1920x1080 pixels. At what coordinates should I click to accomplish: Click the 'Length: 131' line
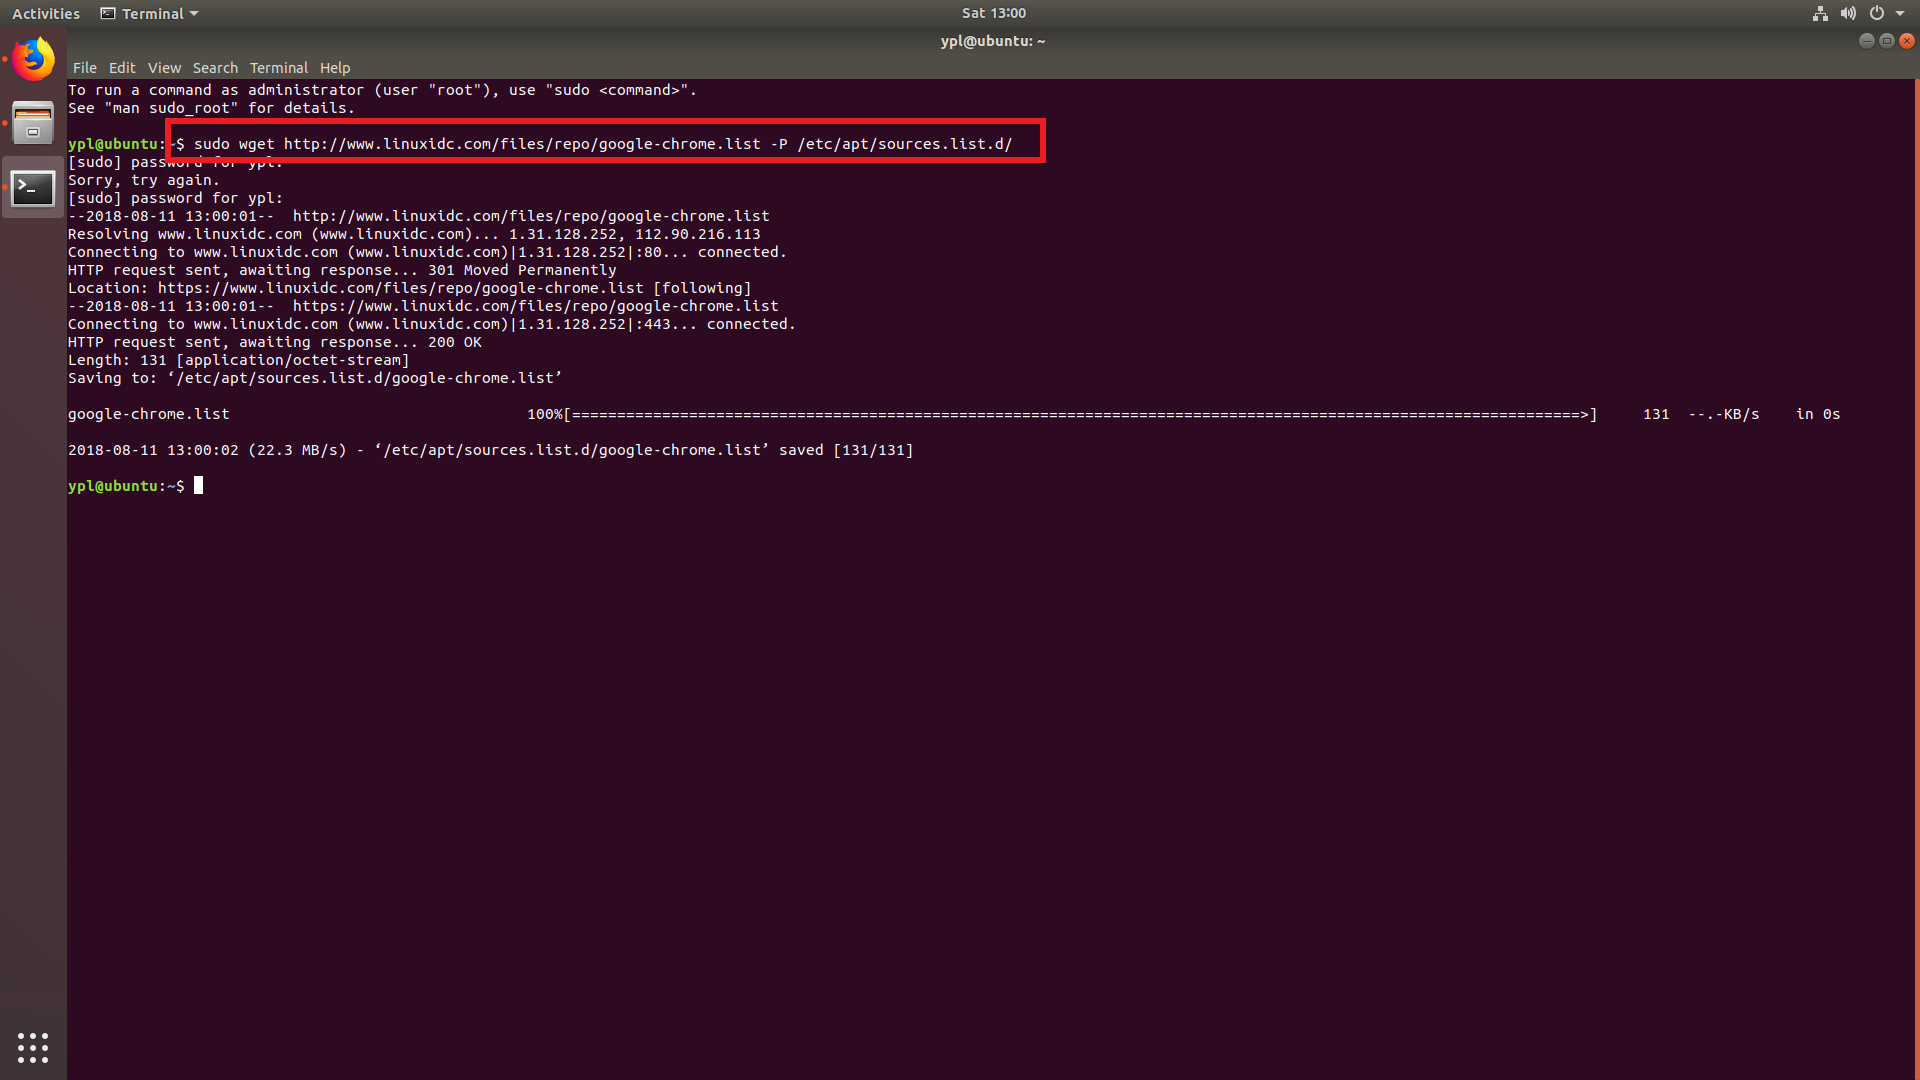point(239,360)
